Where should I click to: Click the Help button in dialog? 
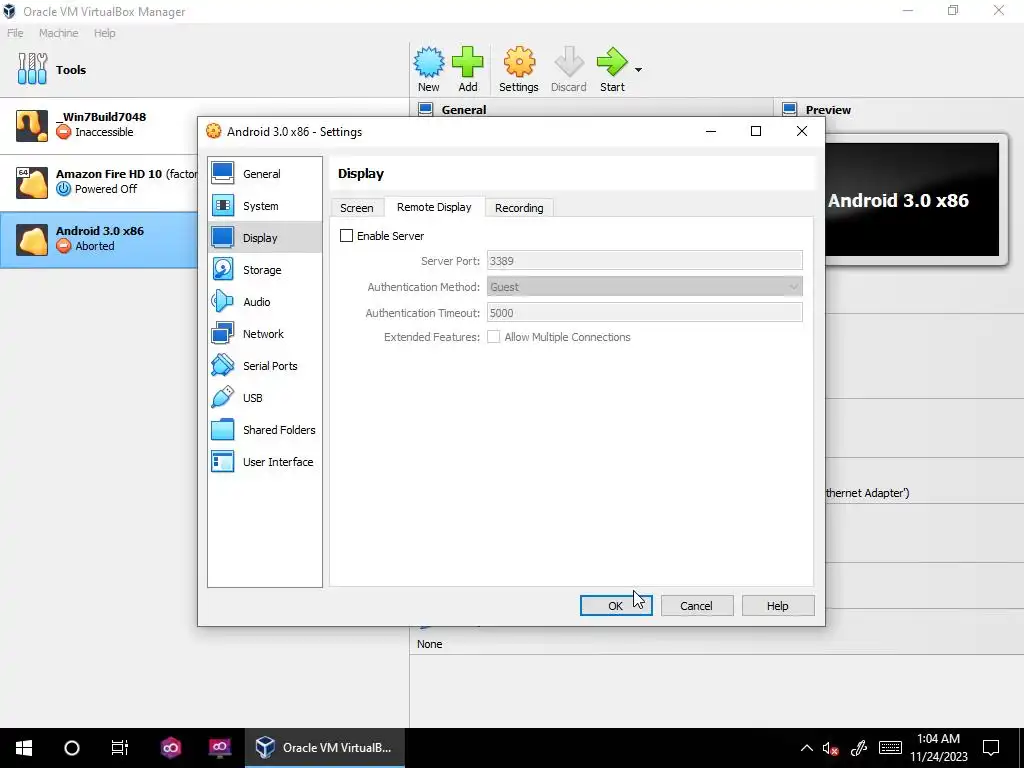coord(778,605)
